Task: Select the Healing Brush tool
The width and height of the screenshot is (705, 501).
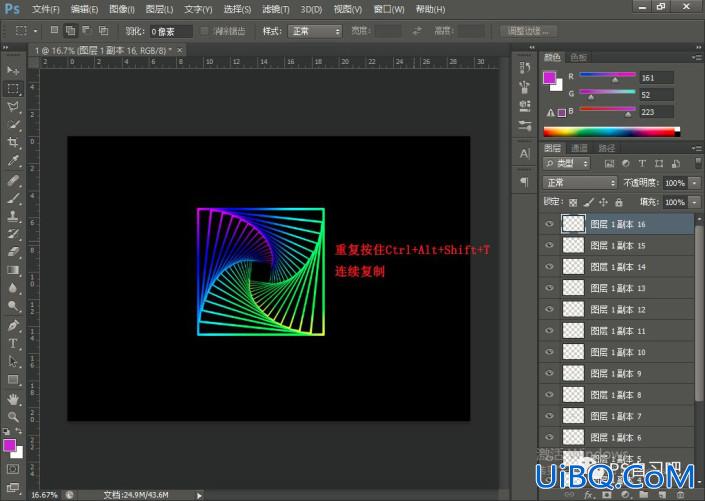Action: click(13, 180)
